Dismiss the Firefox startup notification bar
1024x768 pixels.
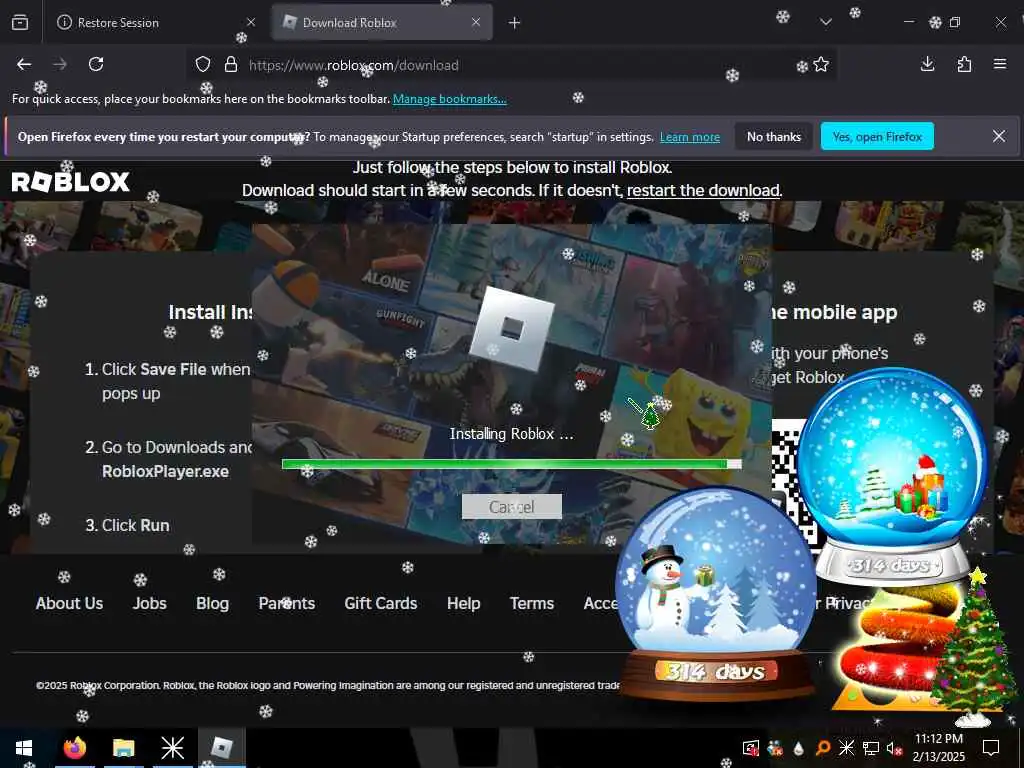999,136
